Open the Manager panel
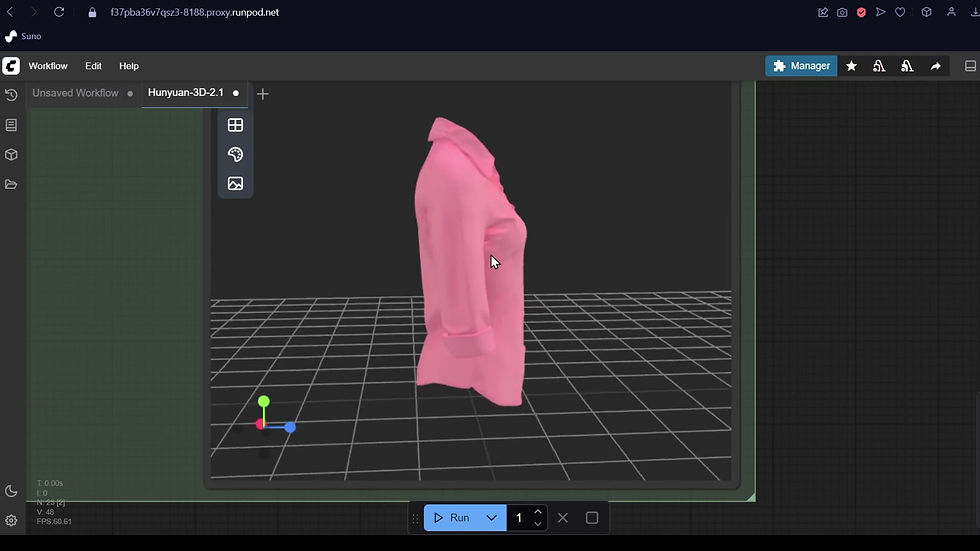Viewport: 980px width, 551px height. click(801, 66)
